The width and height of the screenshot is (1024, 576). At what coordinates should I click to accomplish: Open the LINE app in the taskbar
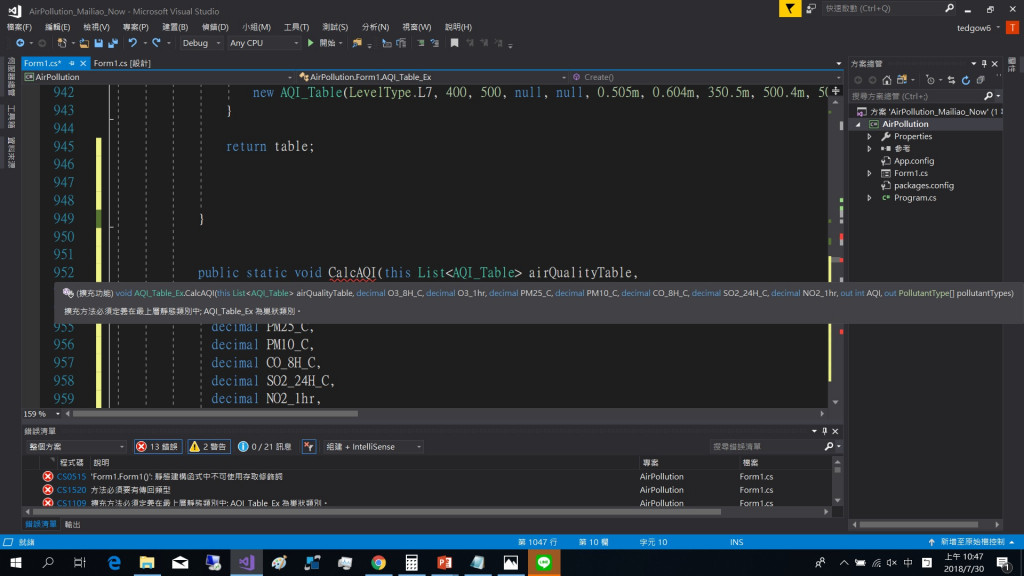pos(544,562)
